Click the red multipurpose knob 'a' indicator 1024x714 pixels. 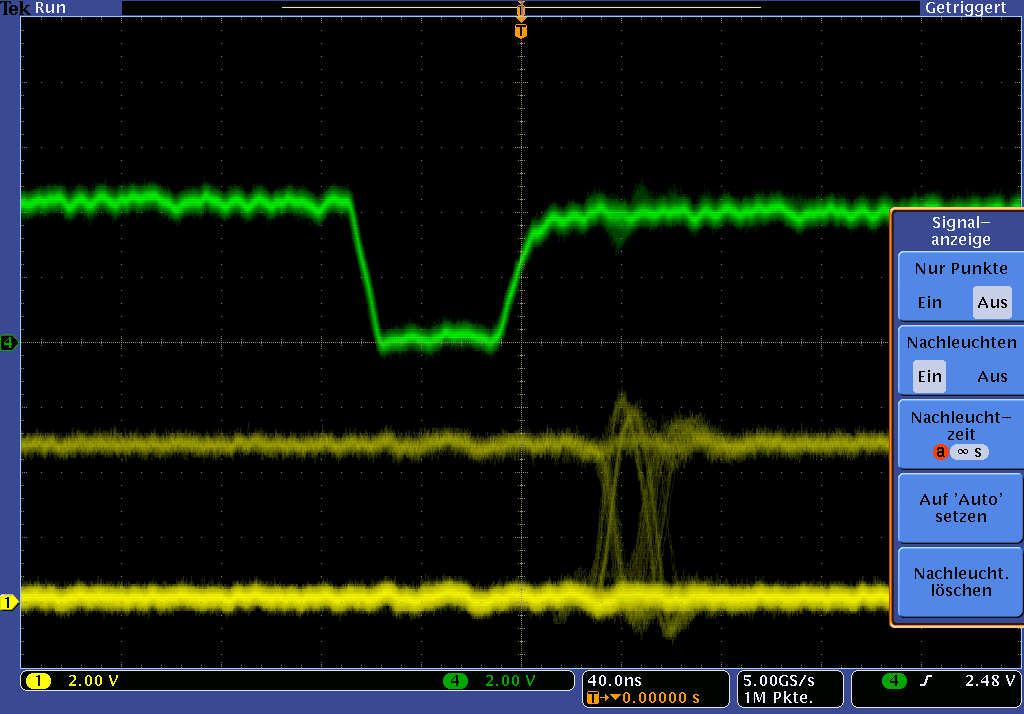(x=940, y=452)
